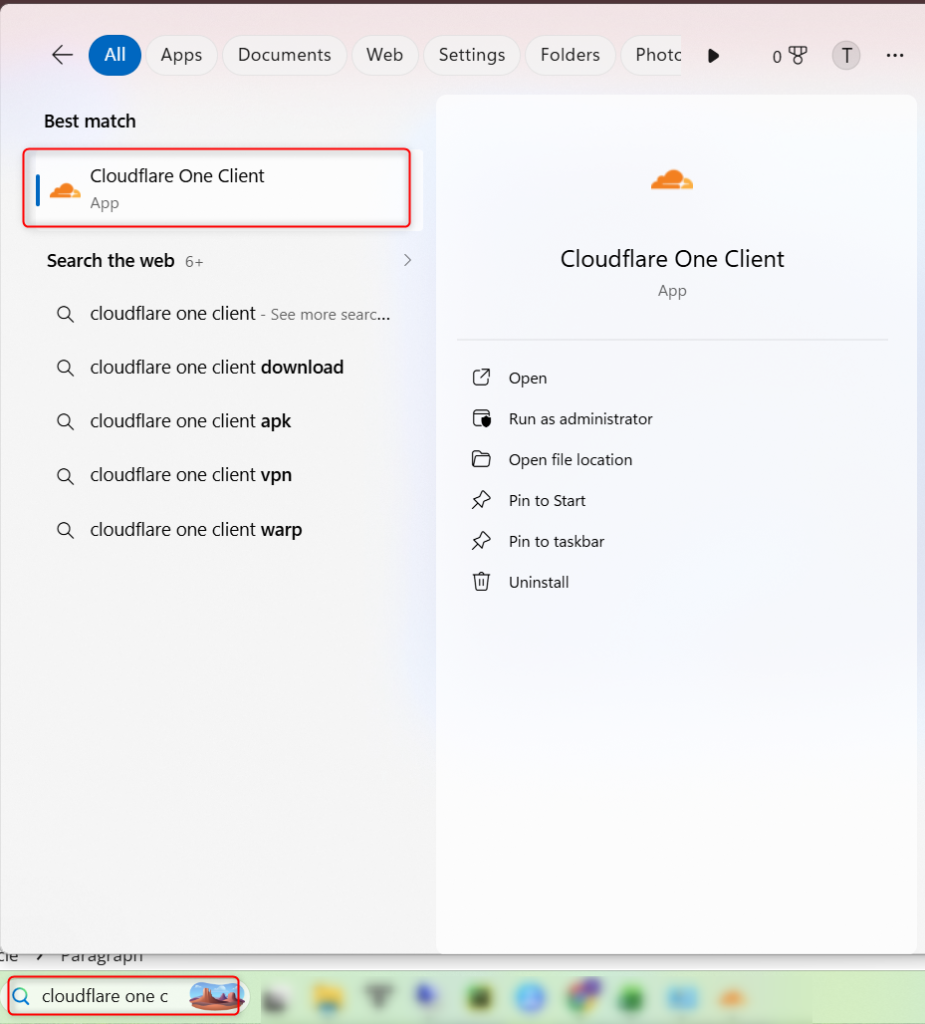
Task: Select the All filter tab
Action: pos(115,55)
